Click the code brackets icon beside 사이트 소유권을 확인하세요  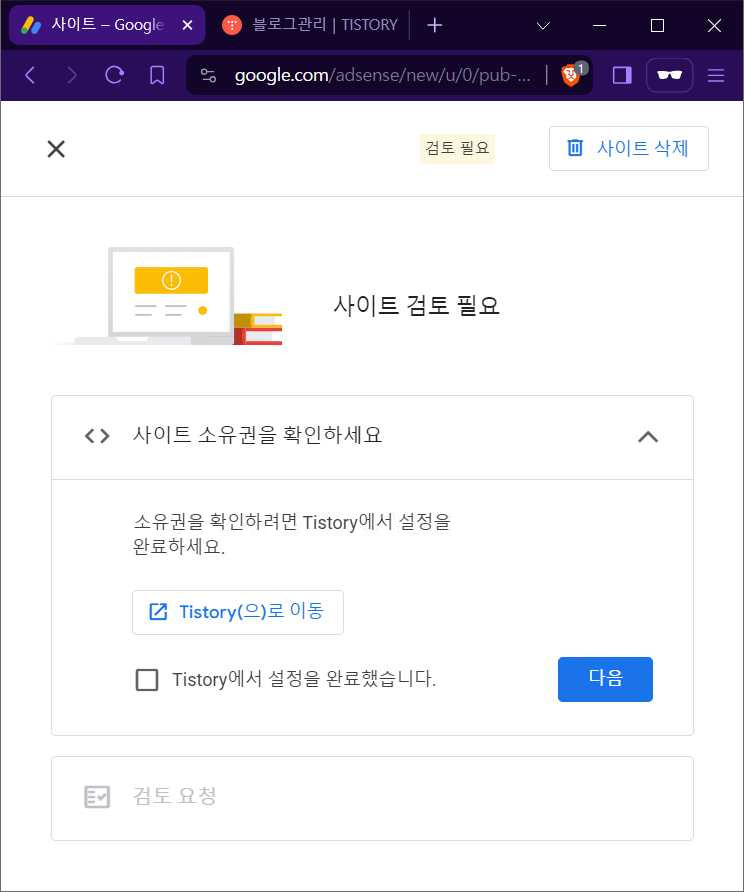[x=97, y=436]
